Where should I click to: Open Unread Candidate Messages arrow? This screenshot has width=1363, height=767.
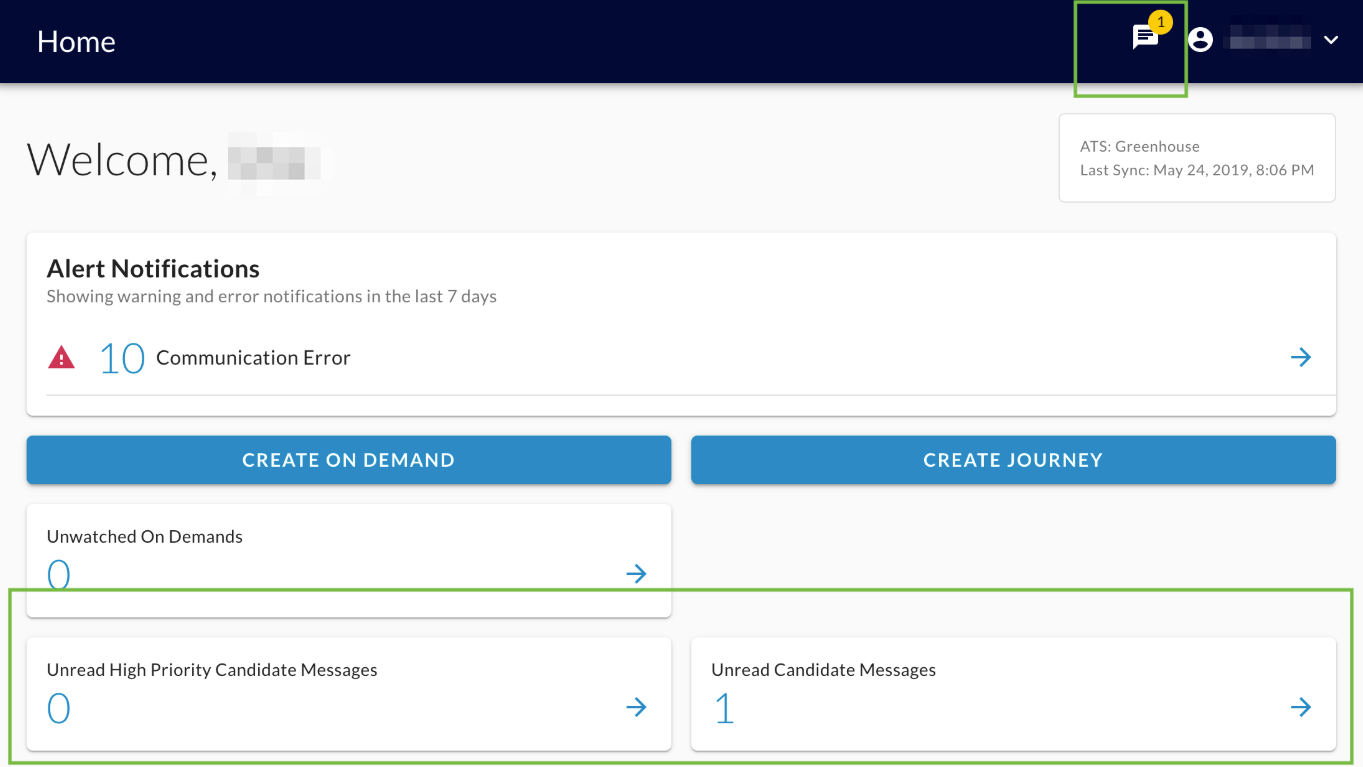[1300, 707]
